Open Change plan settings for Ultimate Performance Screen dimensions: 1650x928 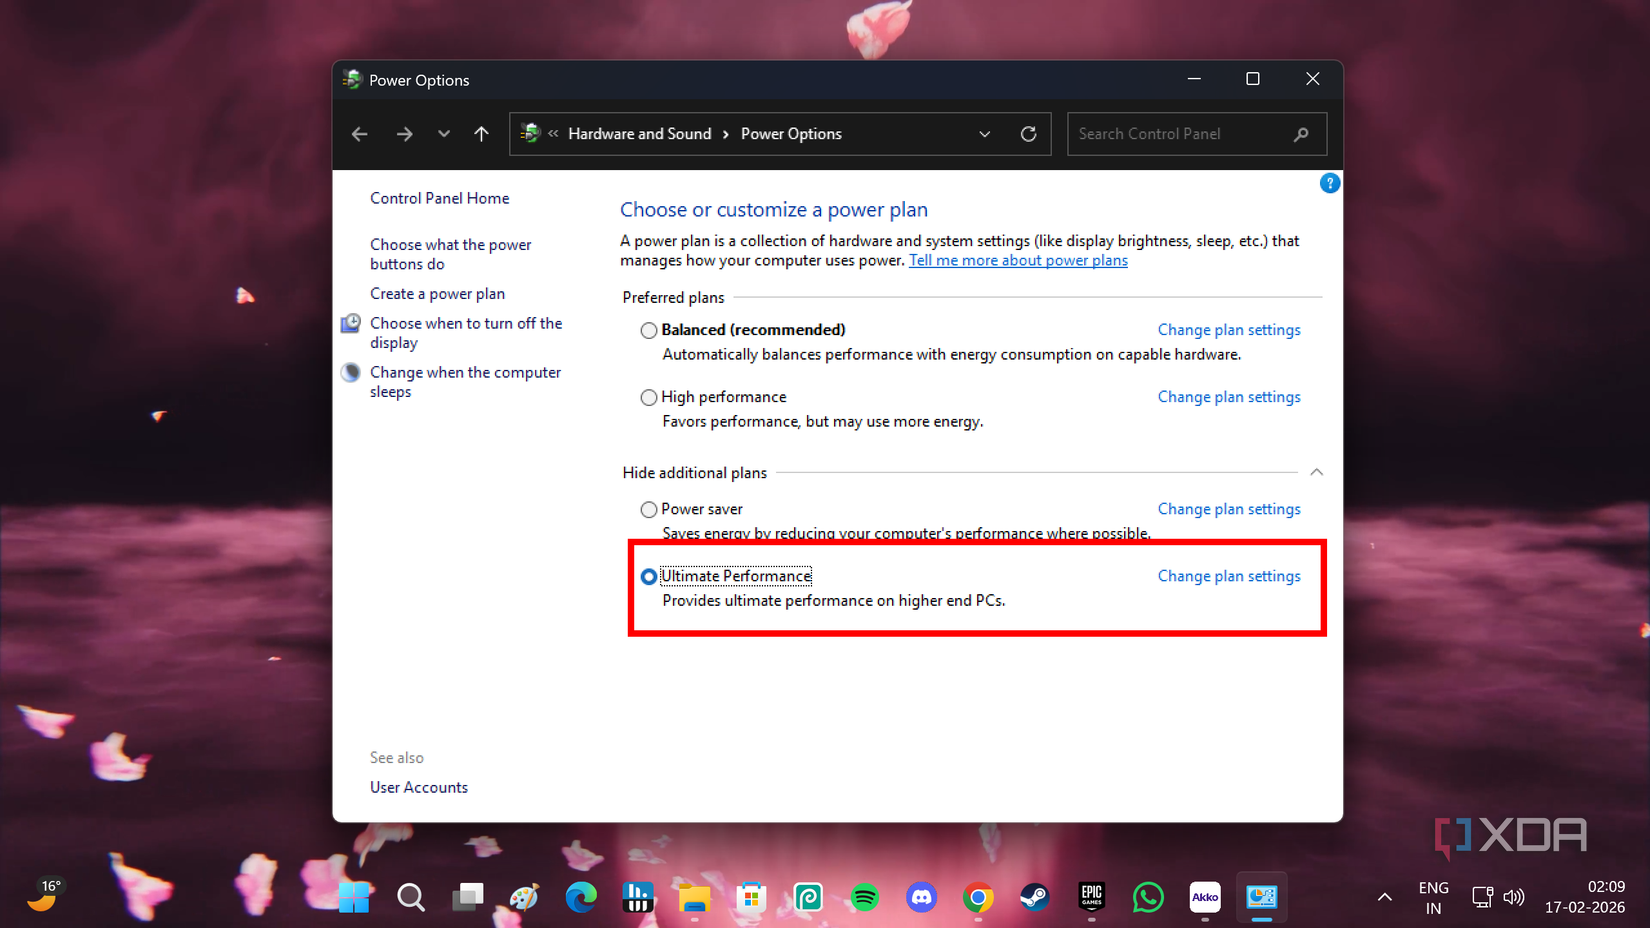coord(1229,576)
